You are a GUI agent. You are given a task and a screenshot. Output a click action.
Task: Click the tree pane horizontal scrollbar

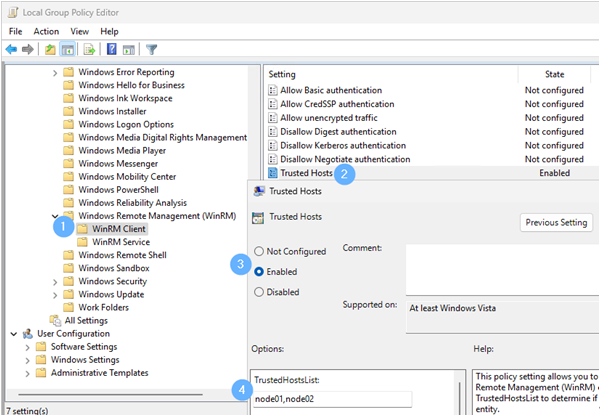pos(110,394)
